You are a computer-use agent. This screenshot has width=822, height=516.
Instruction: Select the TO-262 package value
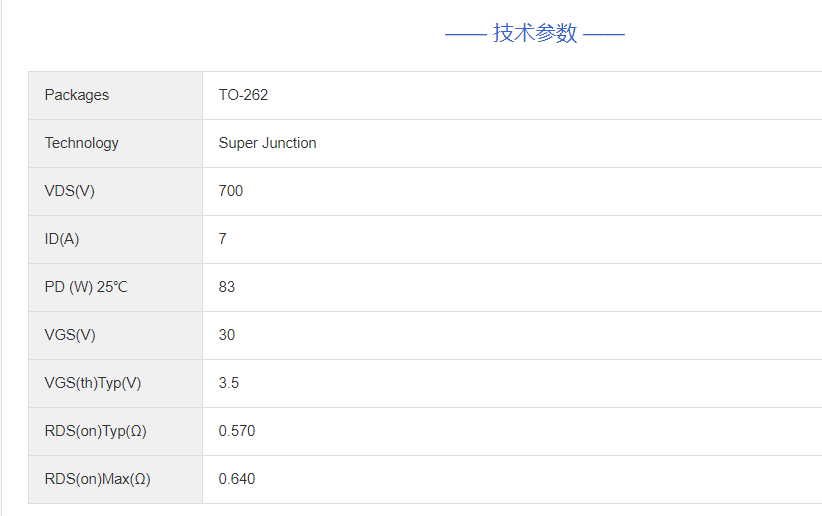click(x=243, y=95)
